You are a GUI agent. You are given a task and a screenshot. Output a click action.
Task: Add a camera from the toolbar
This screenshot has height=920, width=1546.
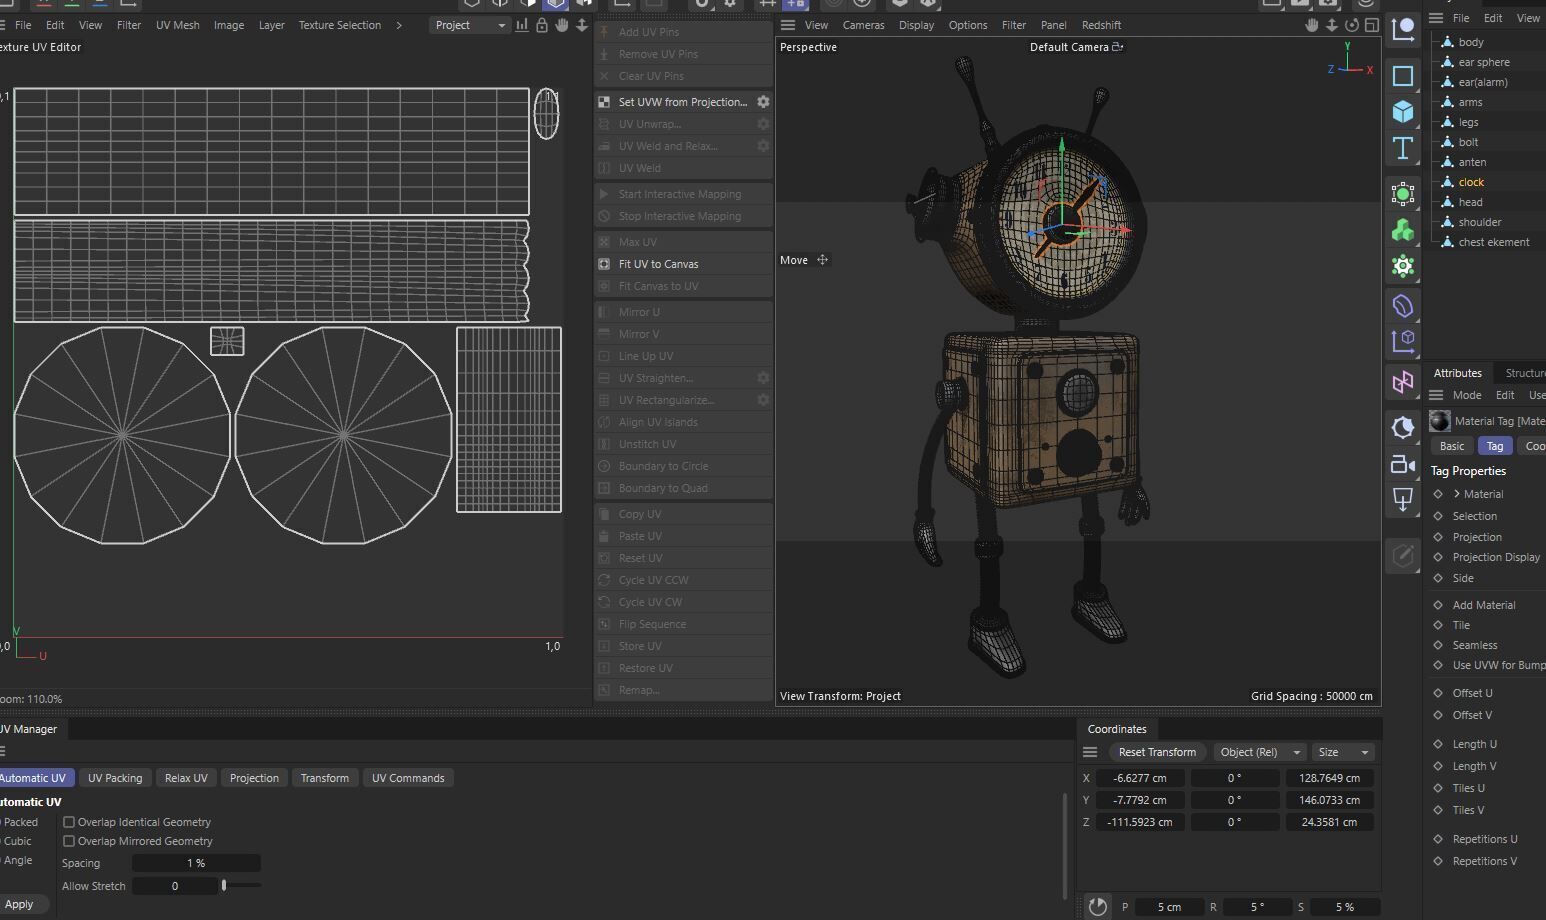(x=1403, y=464)
